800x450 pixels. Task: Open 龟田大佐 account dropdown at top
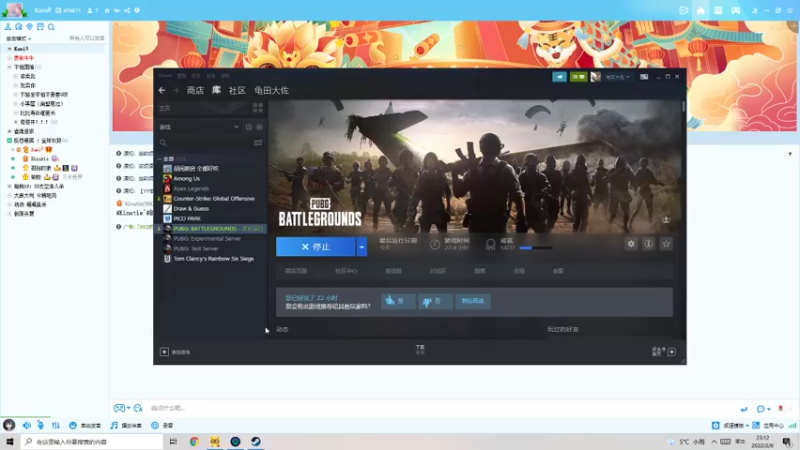[x=618, y=77]
